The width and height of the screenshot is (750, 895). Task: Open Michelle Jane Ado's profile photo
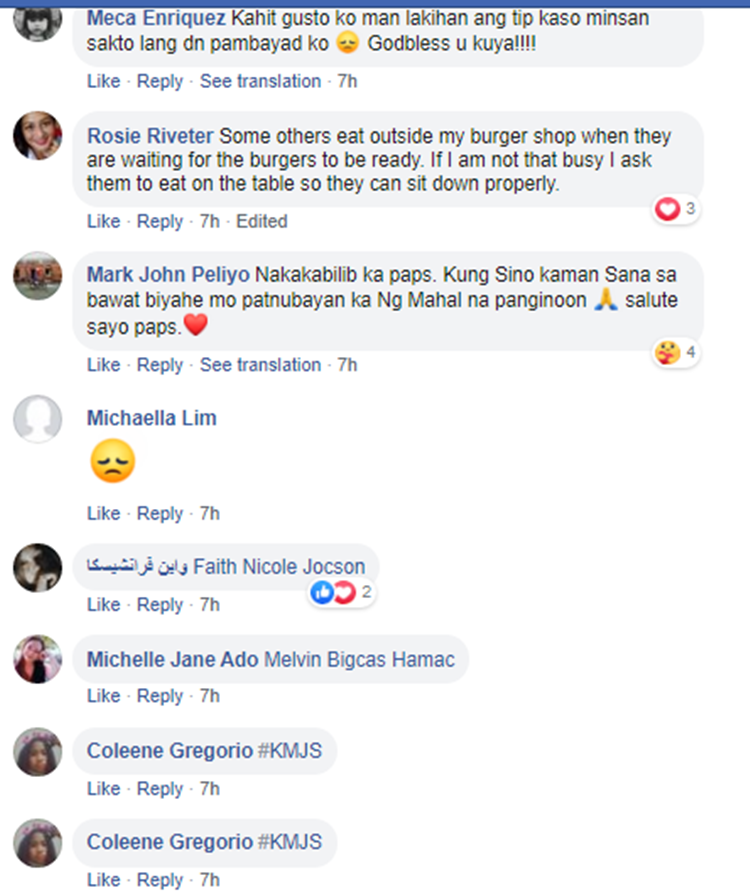coord(38,659)
